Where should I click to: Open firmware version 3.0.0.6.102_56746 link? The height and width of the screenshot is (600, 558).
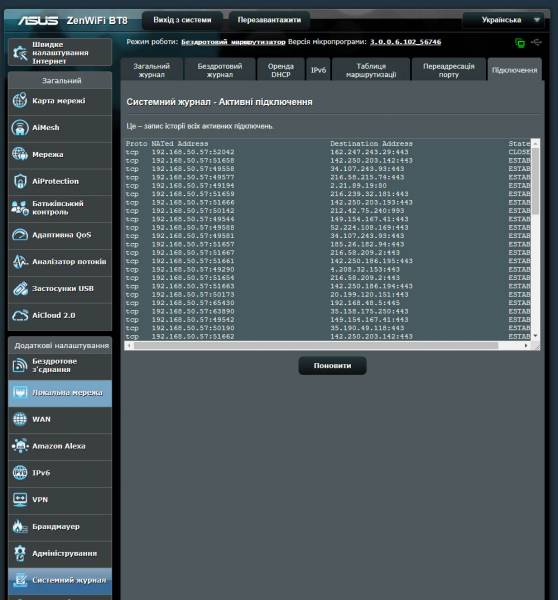405,42
